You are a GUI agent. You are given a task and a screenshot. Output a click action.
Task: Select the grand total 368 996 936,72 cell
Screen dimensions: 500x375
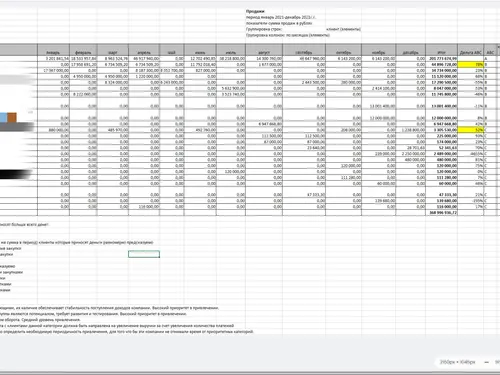pos(442,212)
